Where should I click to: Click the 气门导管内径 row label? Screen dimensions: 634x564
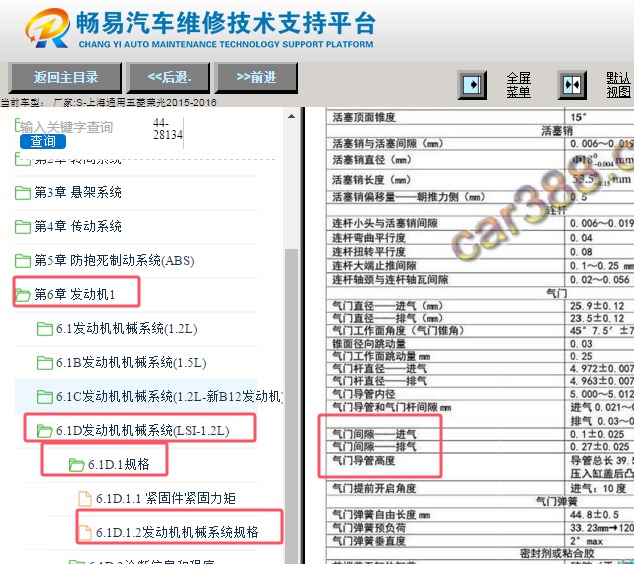pos(364,394)
